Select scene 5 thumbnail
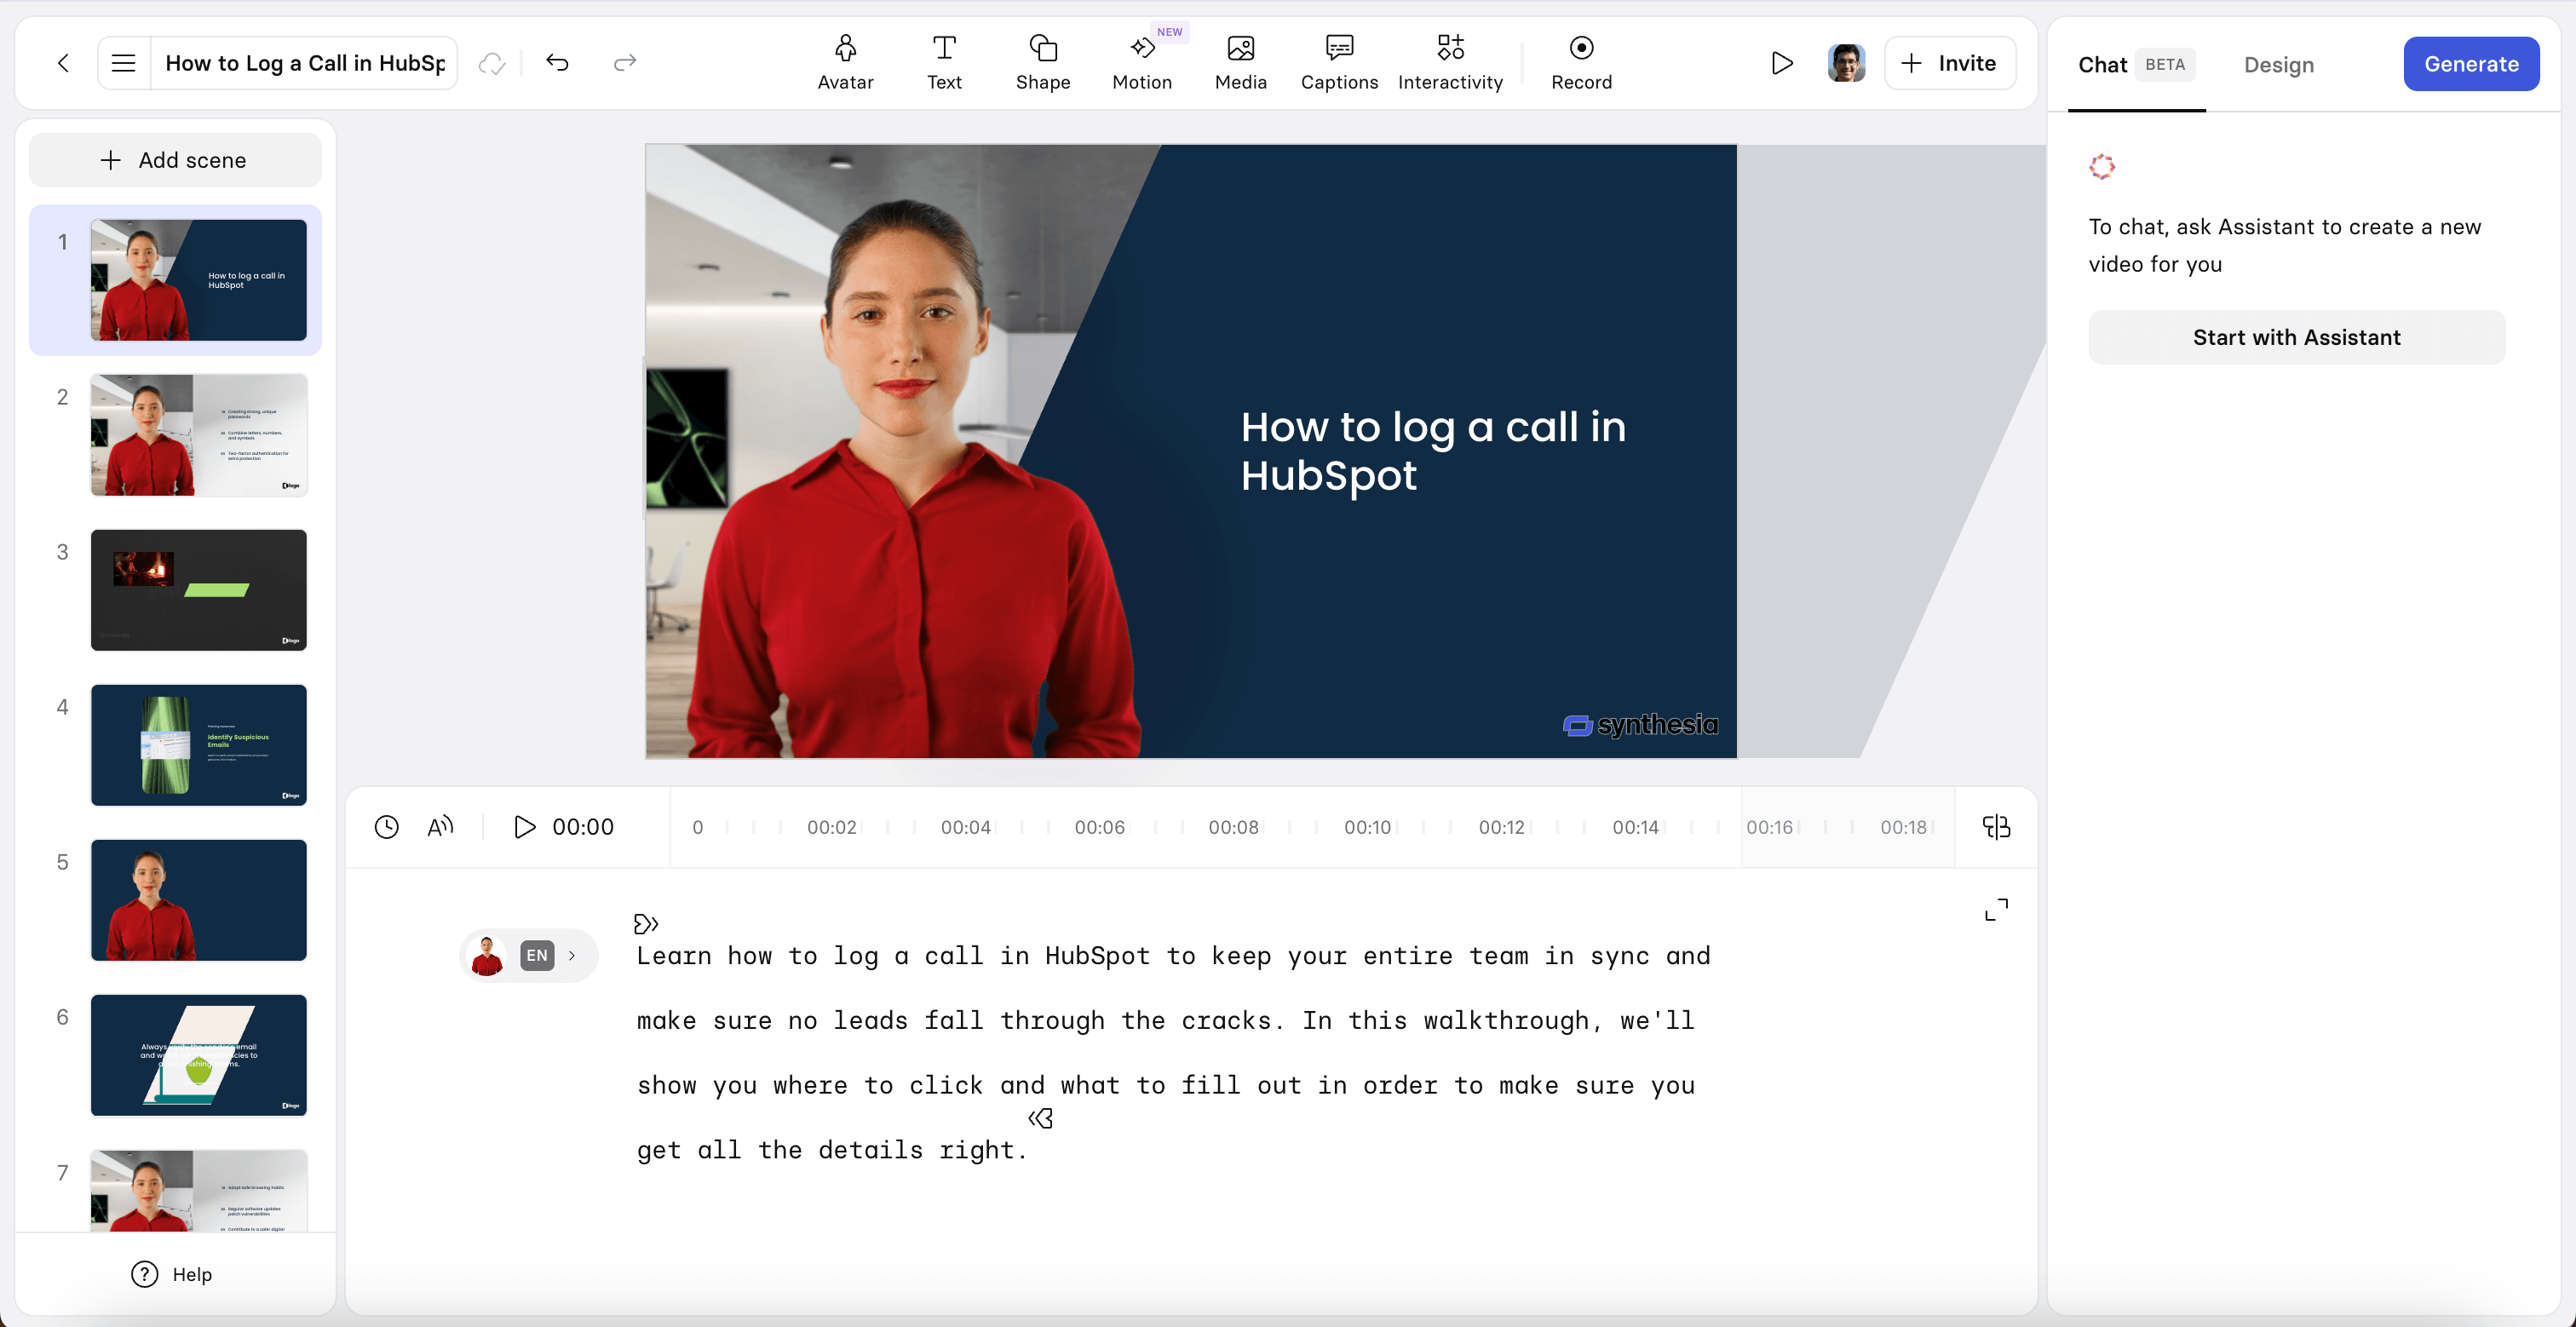The image size is (2576, 1327). click(199, 900)
